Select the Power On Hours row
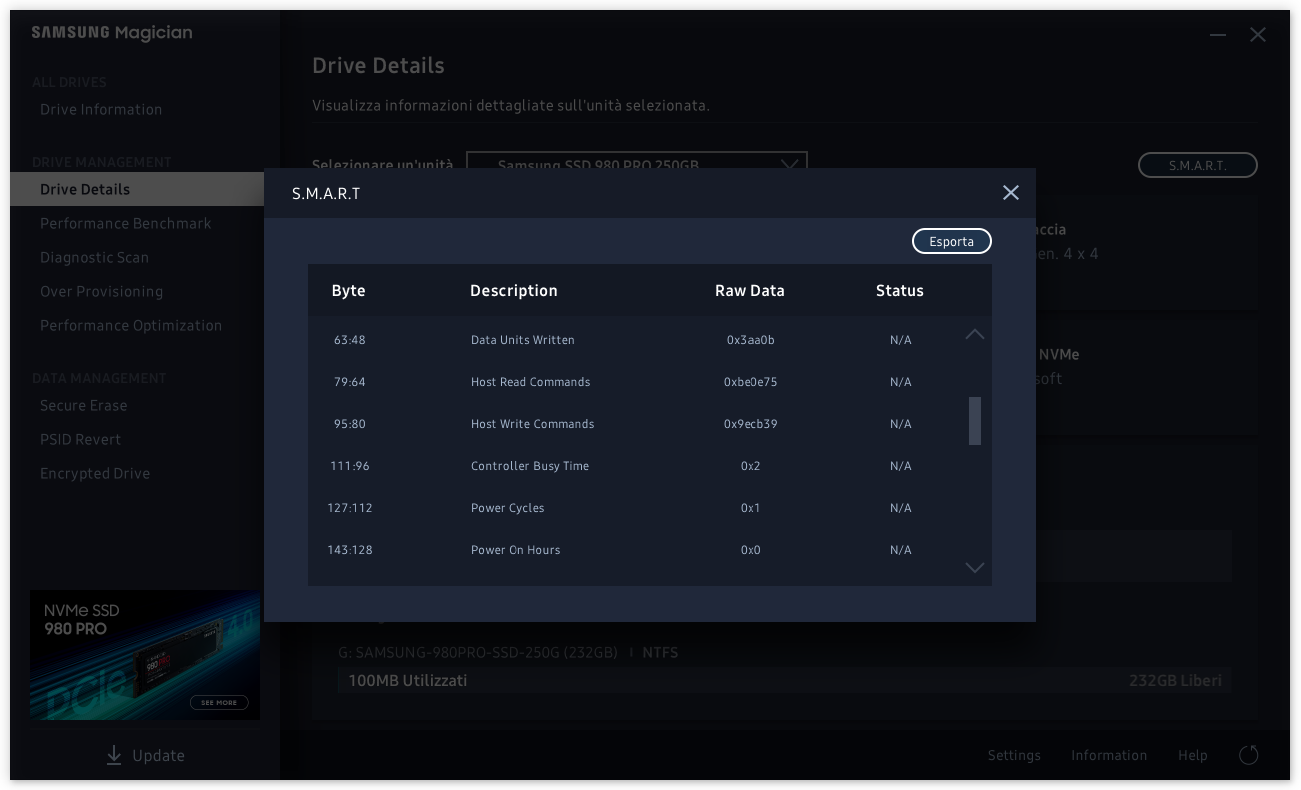Screen dimensions: 1301x790 pyautogui.click(x=636, y=550)
